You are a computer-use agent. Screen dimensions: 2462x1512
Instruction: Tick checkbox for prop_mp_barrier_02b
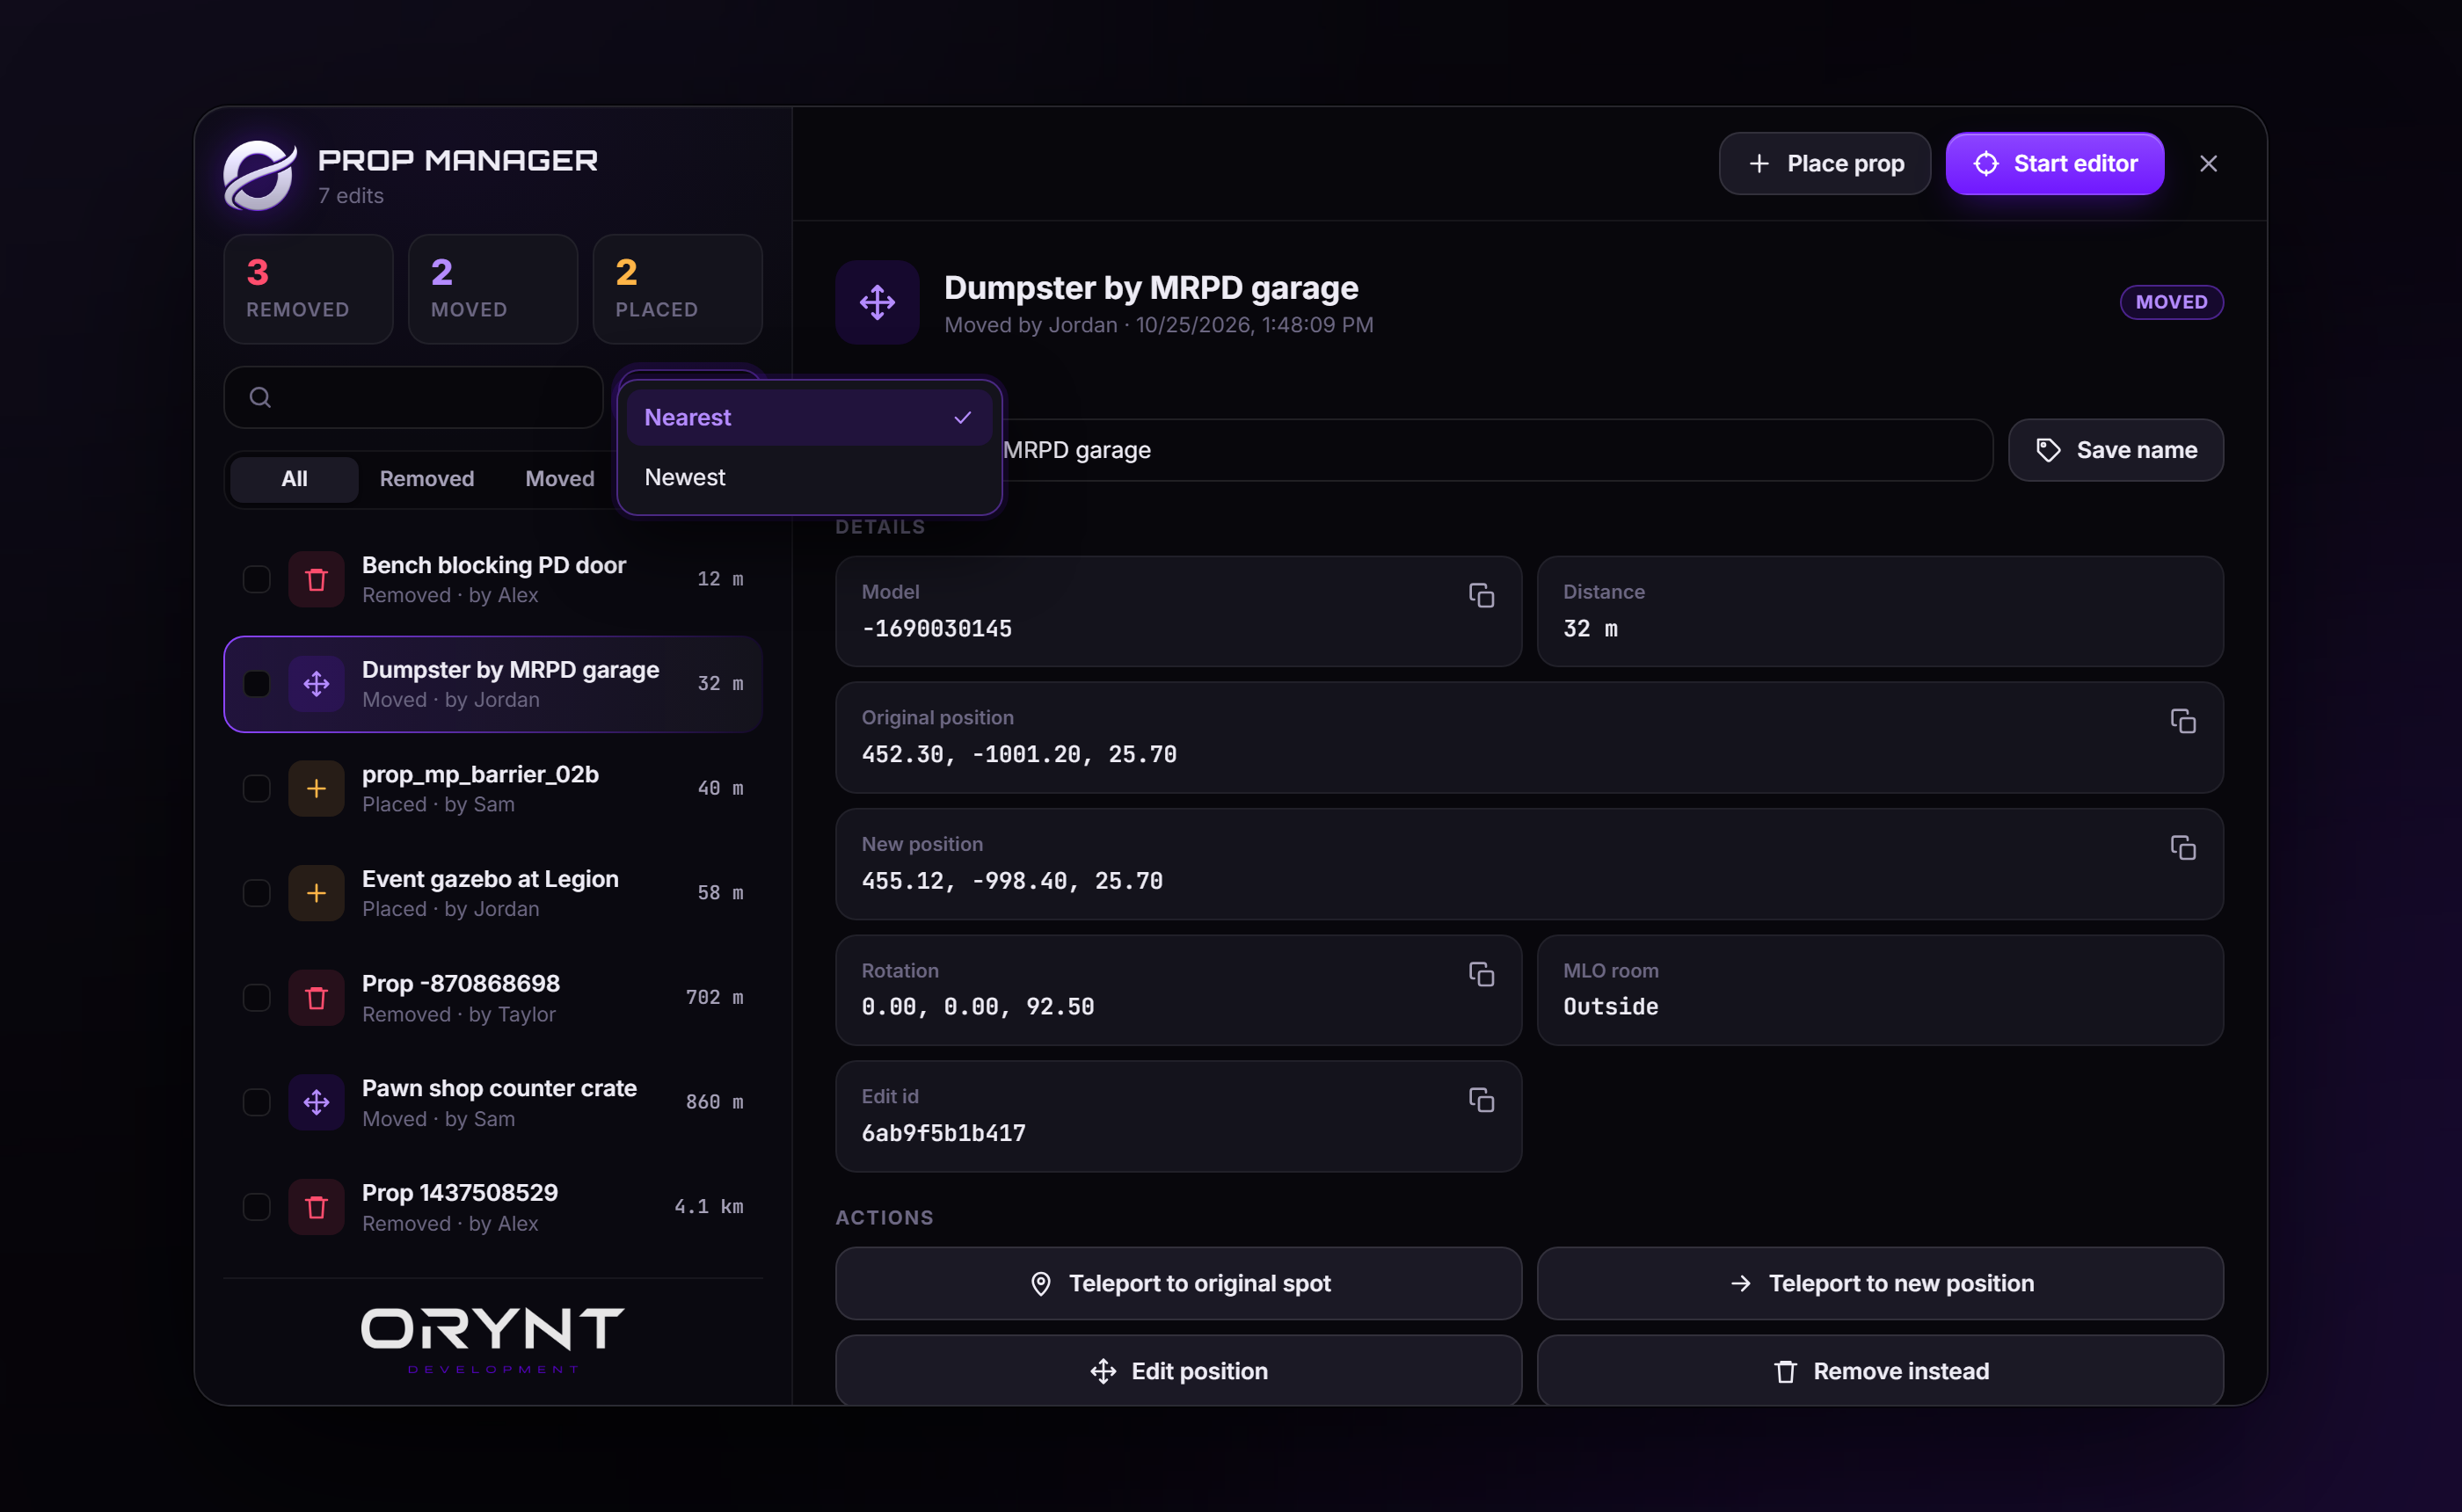[257, 789]
